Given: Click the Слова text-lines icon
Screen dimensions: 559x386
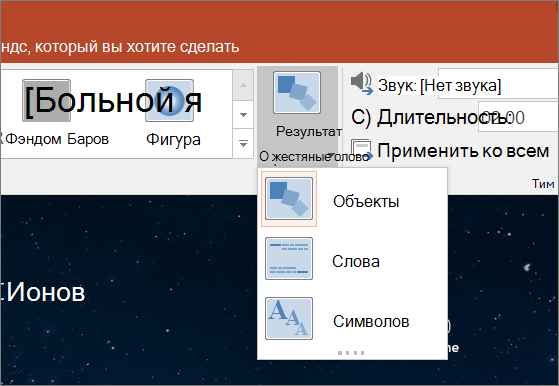Looking at the screenshot, I should [x=289, y=259].
